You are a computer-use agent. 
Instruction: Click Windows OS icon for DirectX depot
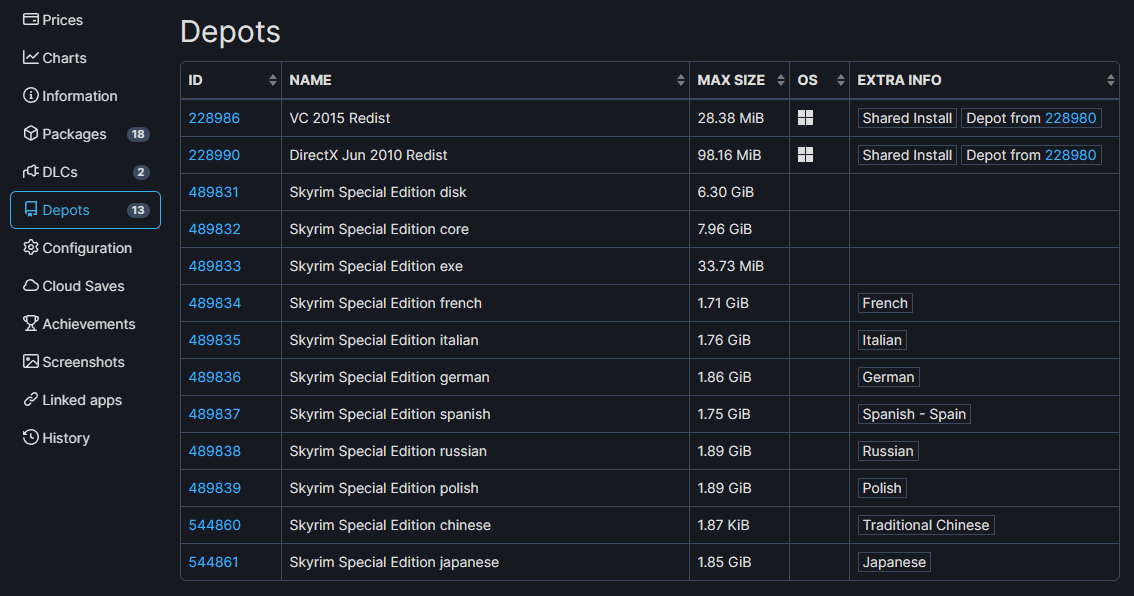click(x=805, y=155)
